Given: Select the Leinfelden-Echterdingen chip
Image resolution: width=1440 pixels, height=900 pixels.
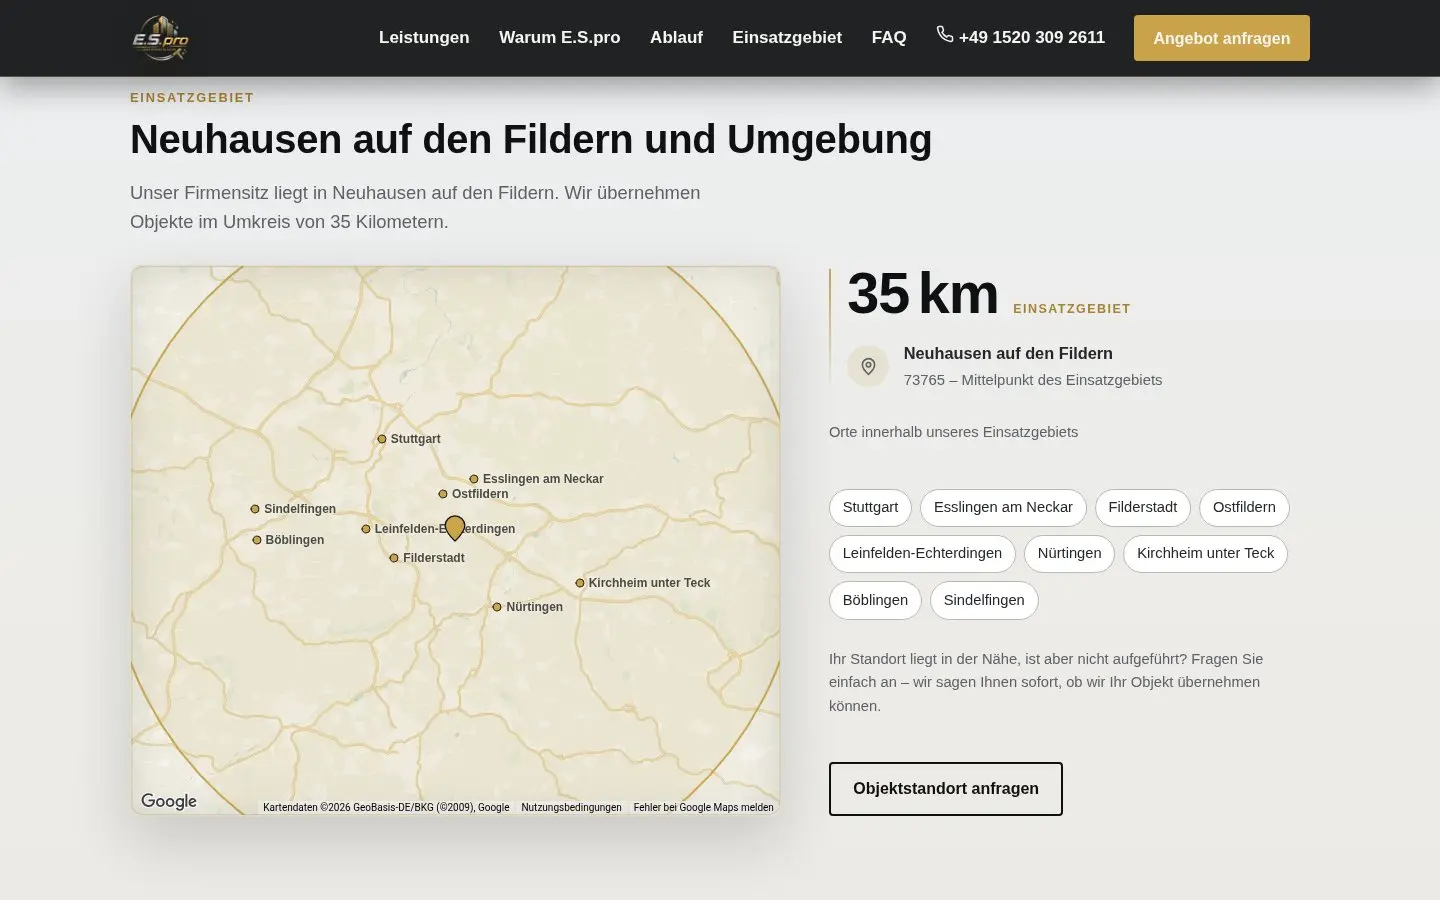Looking at the screenshot, I should (x=922, y=553).
